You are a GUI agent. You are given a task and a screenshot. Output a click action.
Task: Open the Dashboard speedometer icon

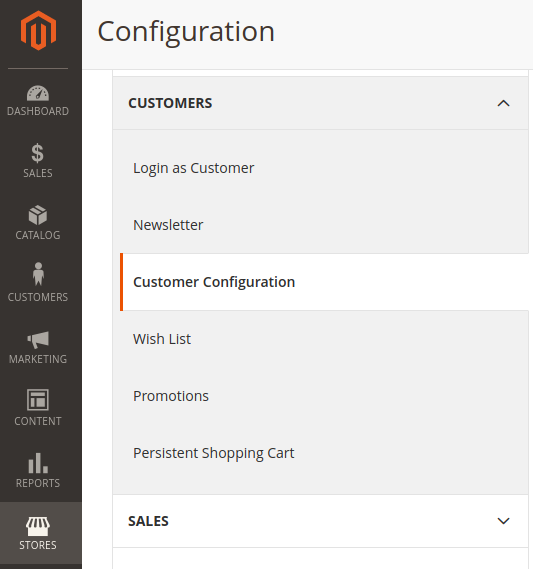click(38, 93)
